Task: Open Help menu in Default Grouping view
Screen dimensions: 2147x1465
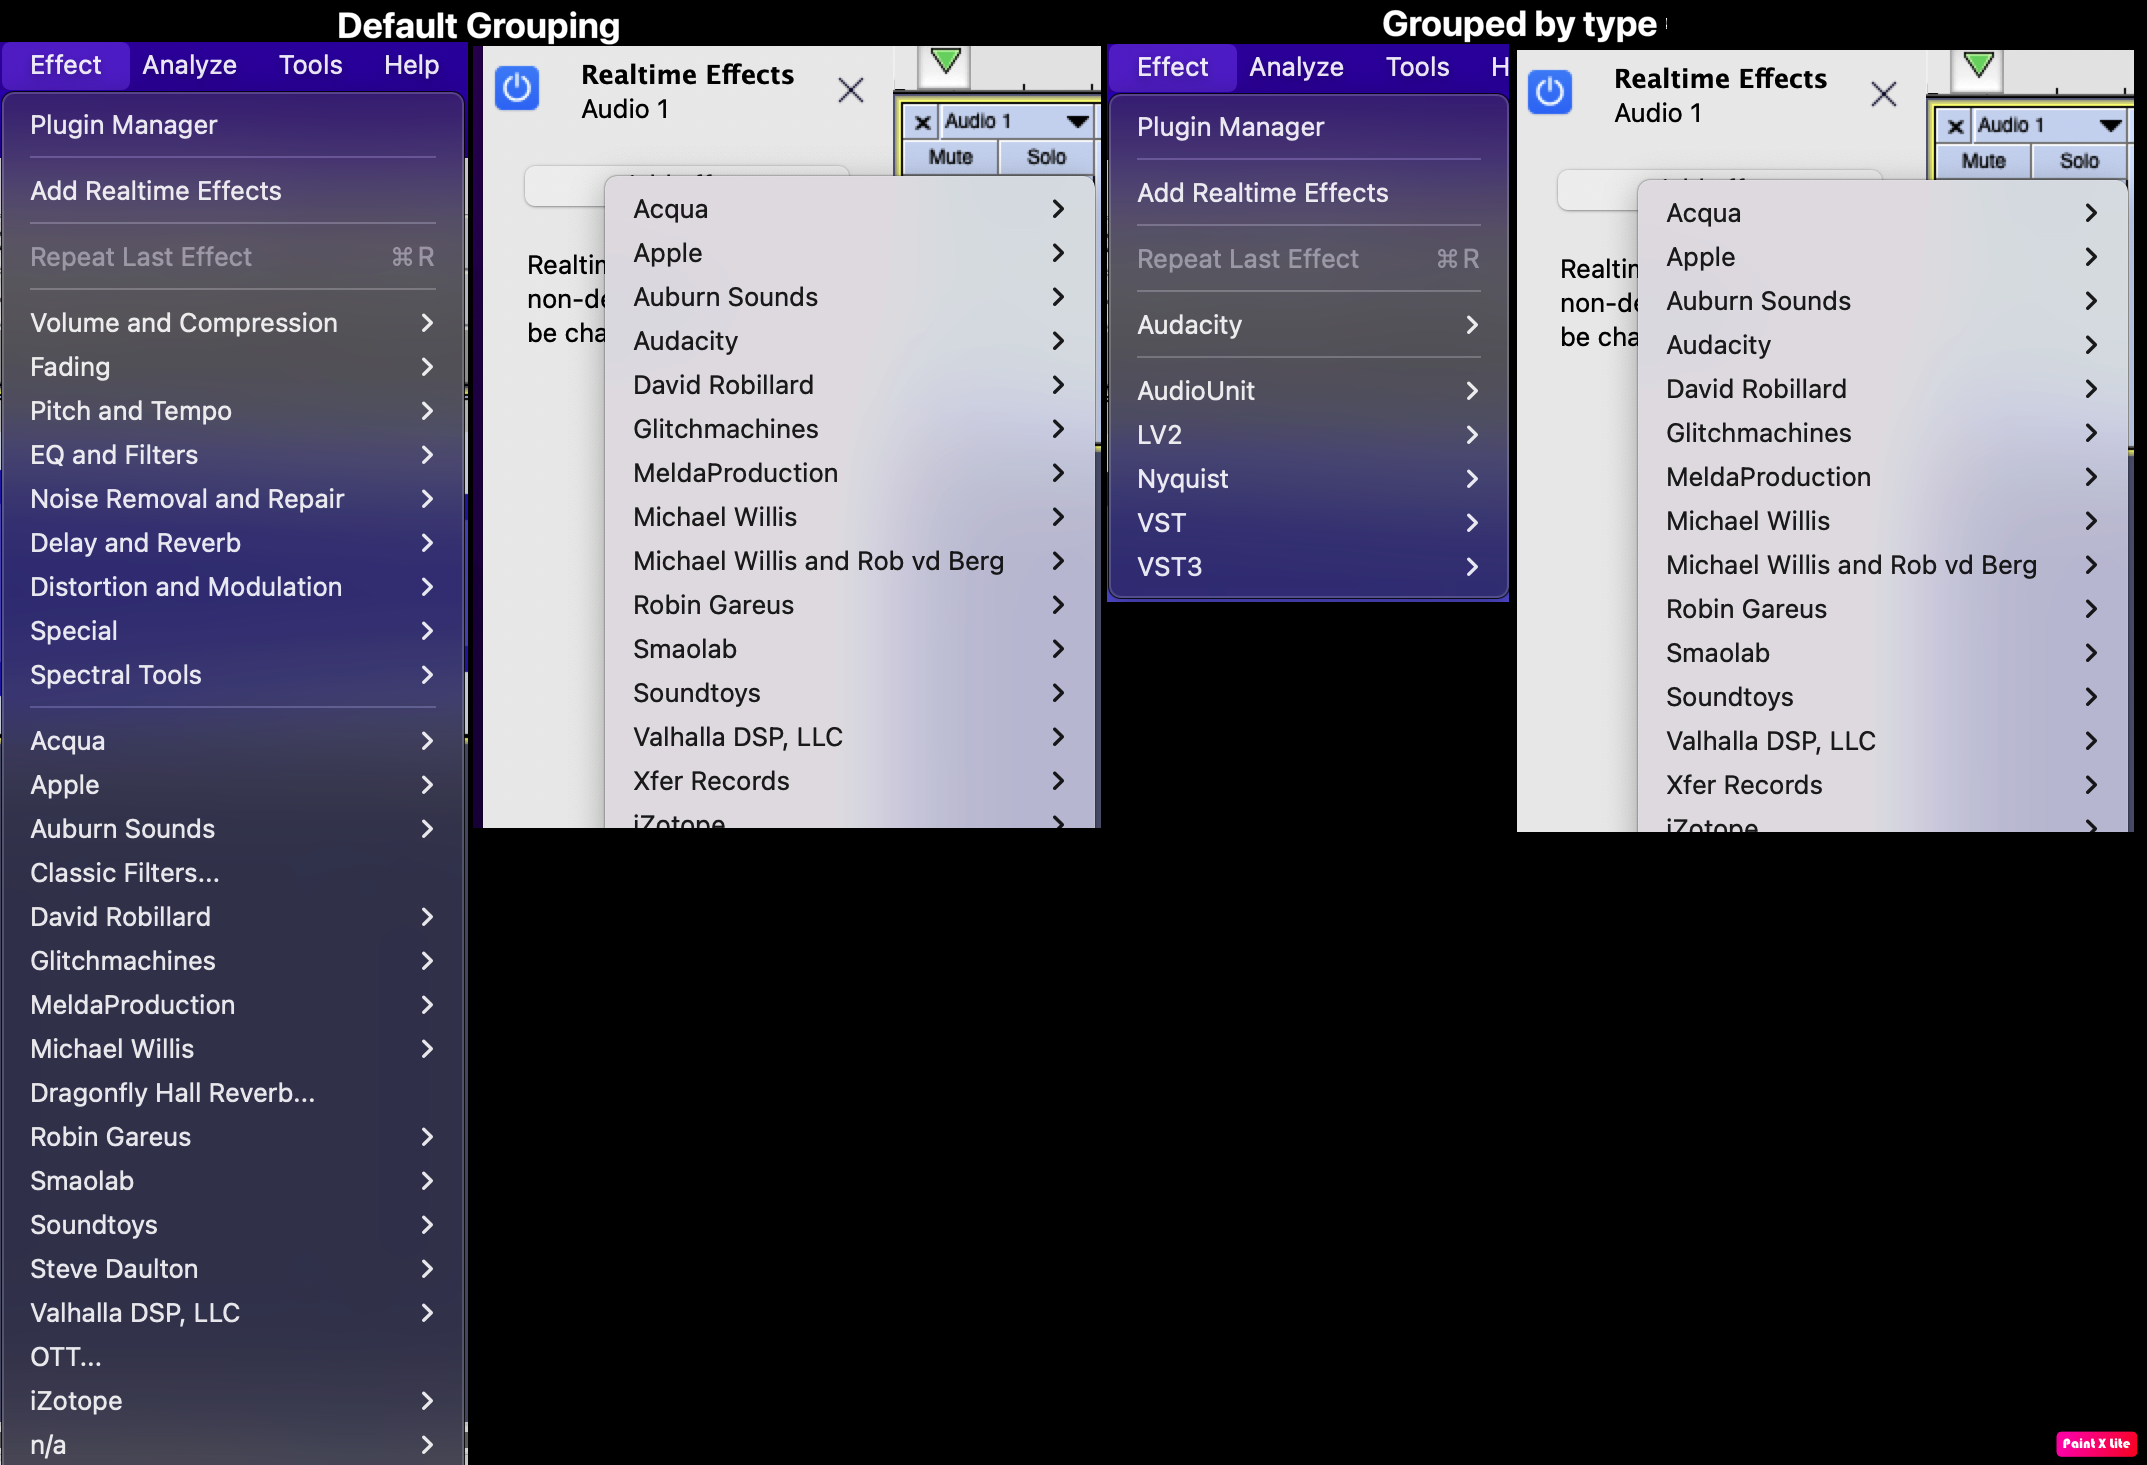Action: (411, 65)
